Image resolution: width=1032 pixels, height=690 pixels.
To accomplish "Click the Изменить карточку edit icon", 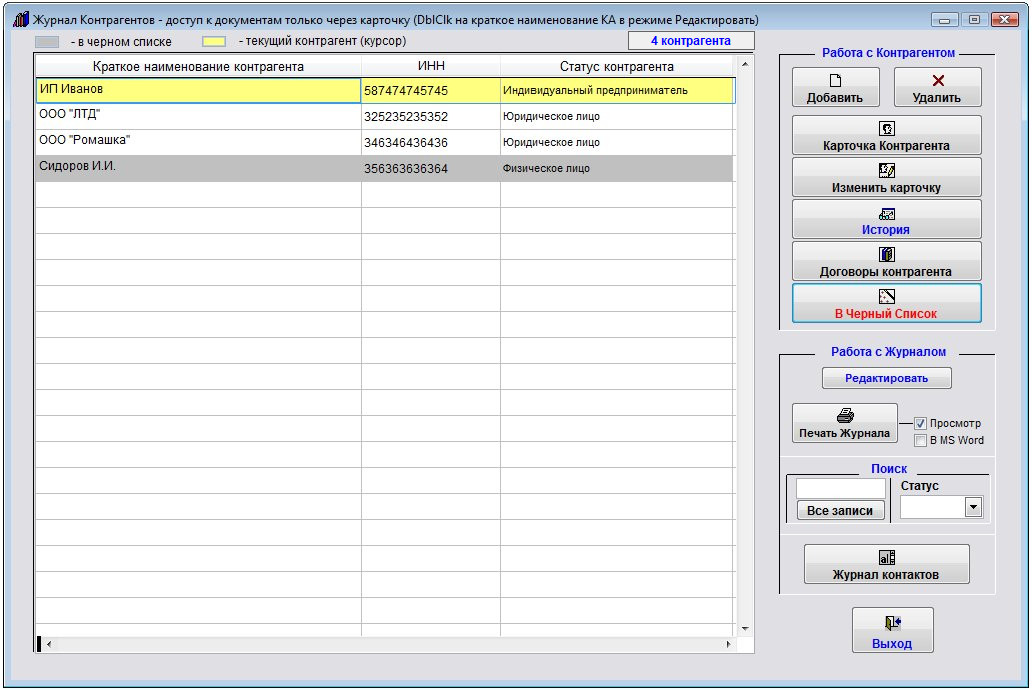I will 886,170.
